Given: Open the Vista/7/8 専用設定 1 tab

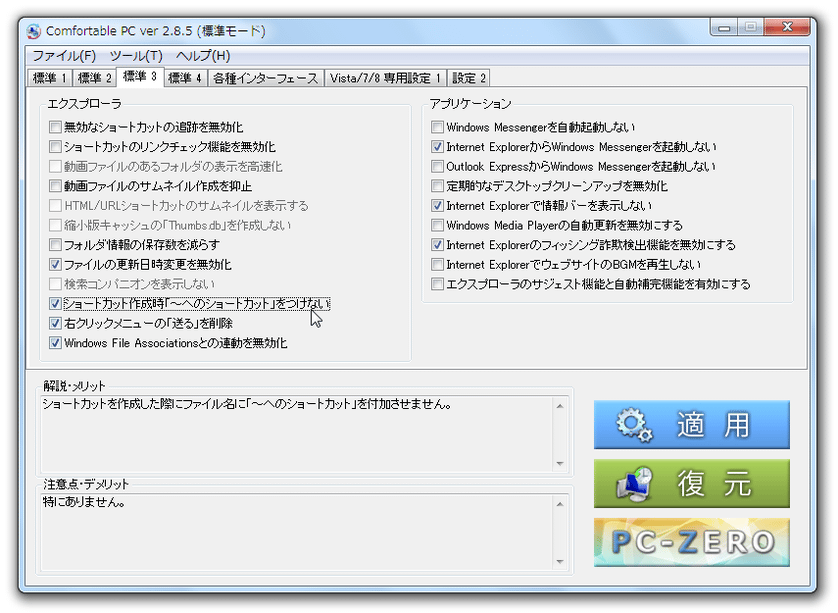Looking at the screenshot, I should pyautogui.click(x=385, y=78).
